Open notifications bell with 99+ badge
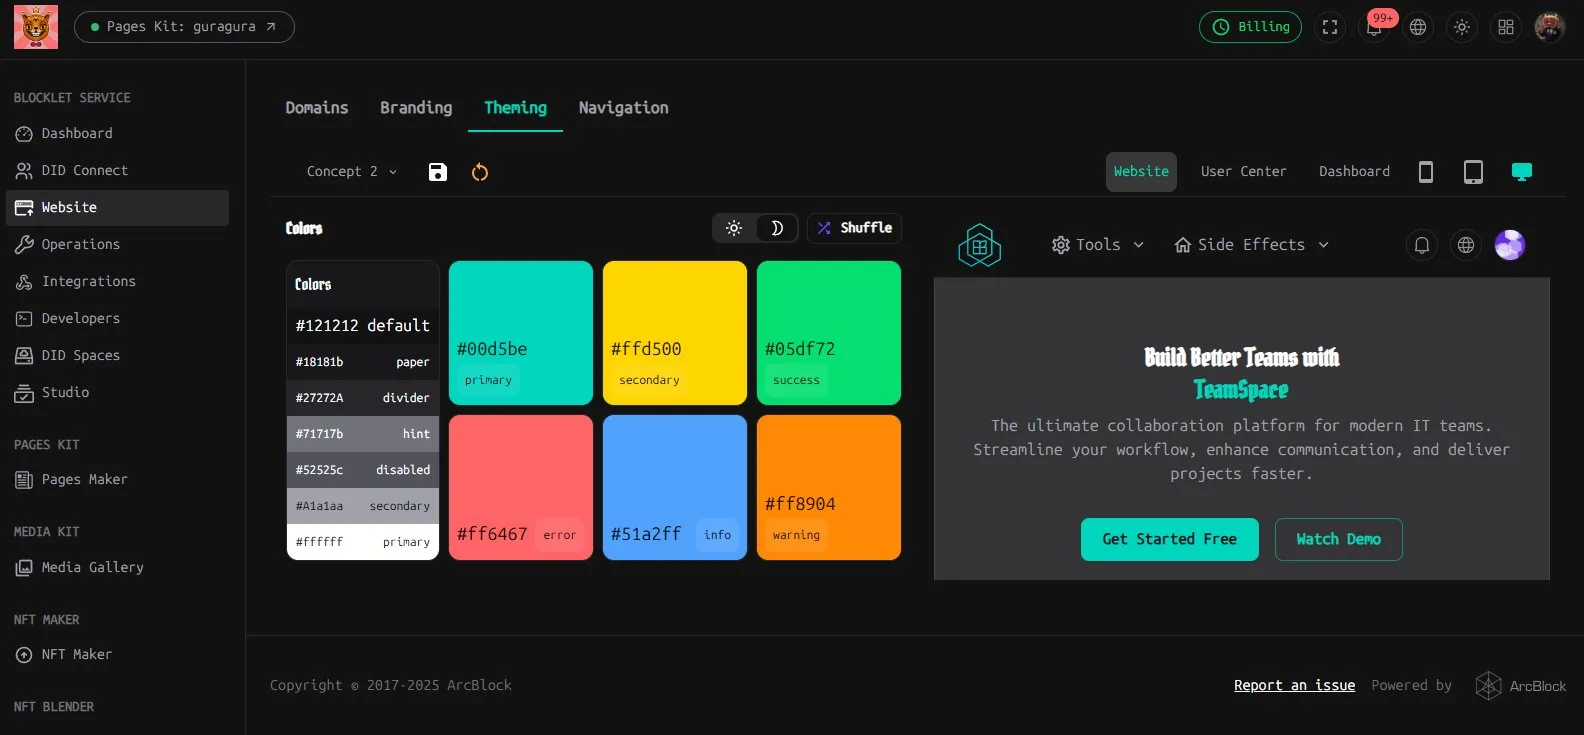Screen dimensions: 1584x735 (x=1375, y=27)
